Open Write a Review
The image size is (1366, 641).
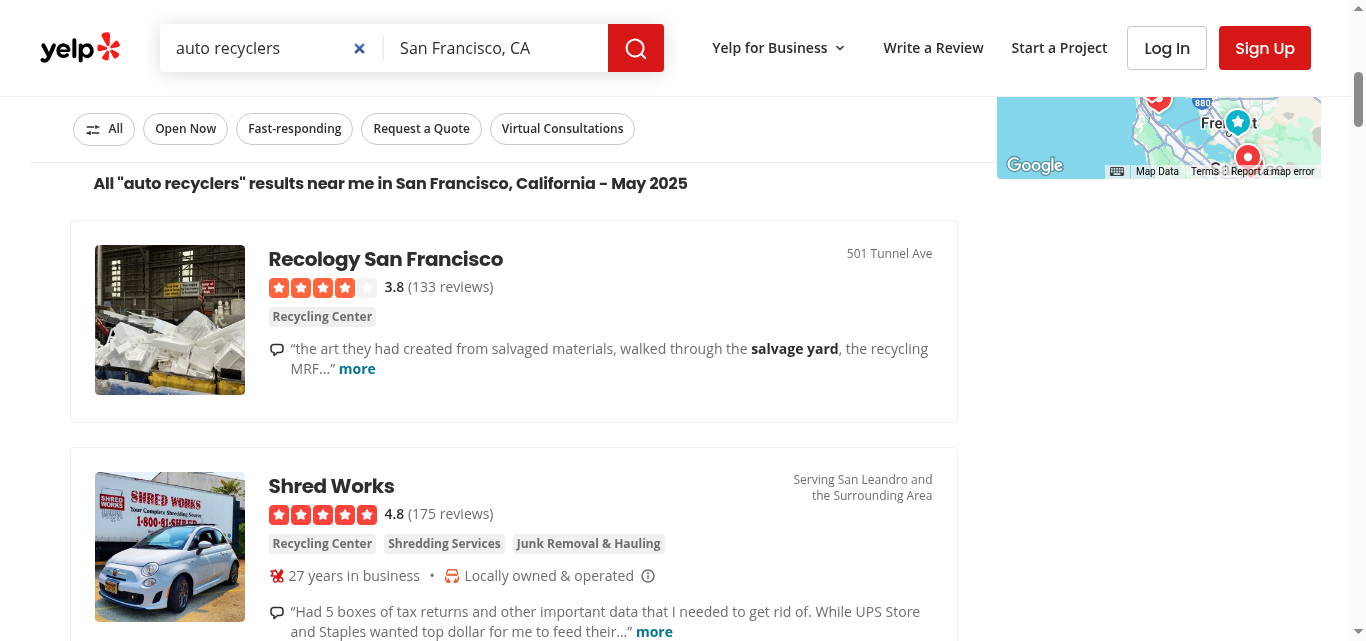pos(933,48)
